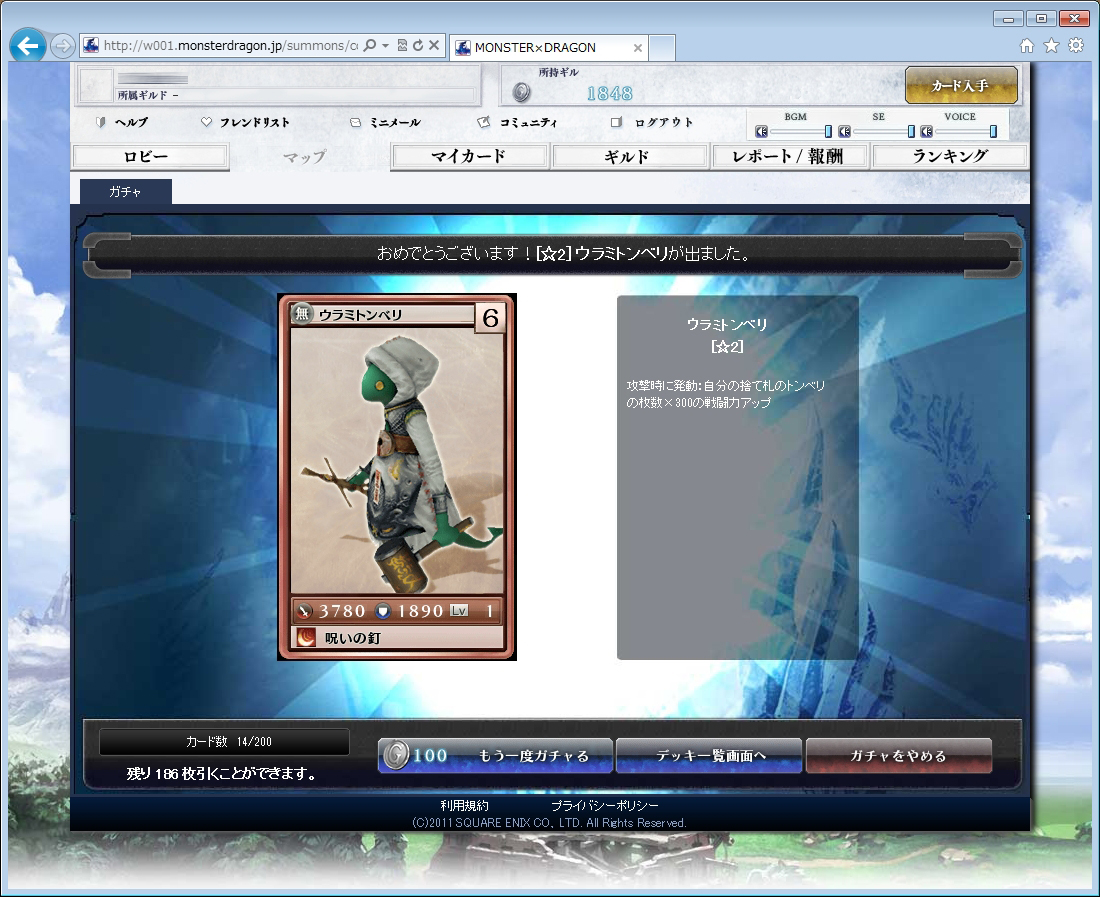Click the sword attack icon on the card
1100x897 pixels.
tap(304, 611)
